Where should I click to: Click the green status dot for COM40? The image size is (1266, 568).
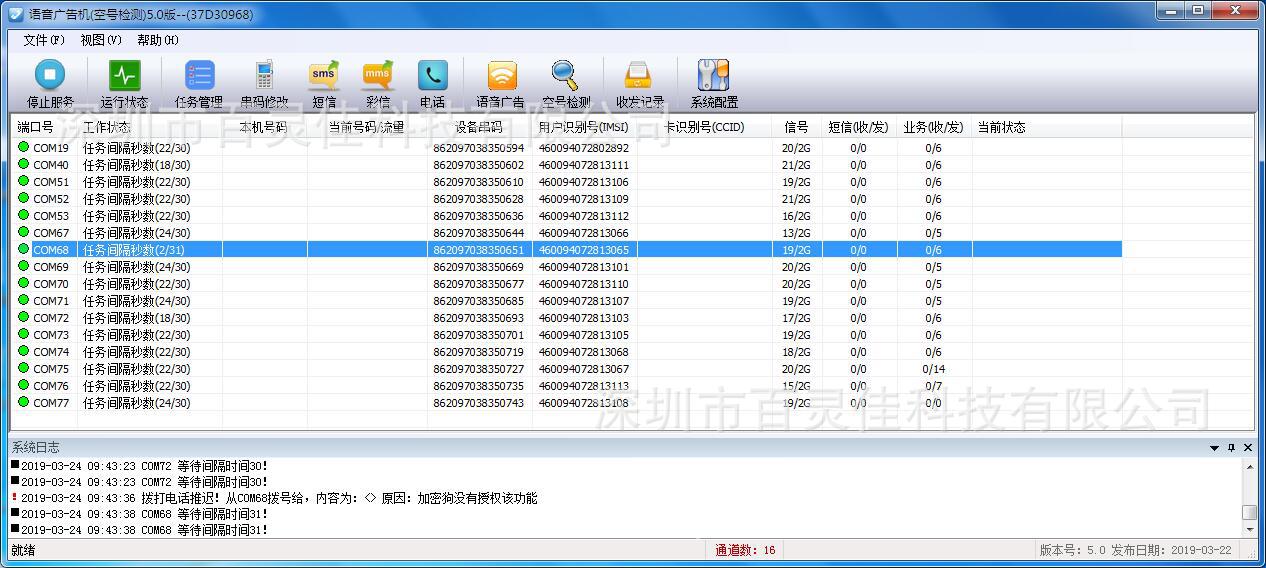click(23, 164)
